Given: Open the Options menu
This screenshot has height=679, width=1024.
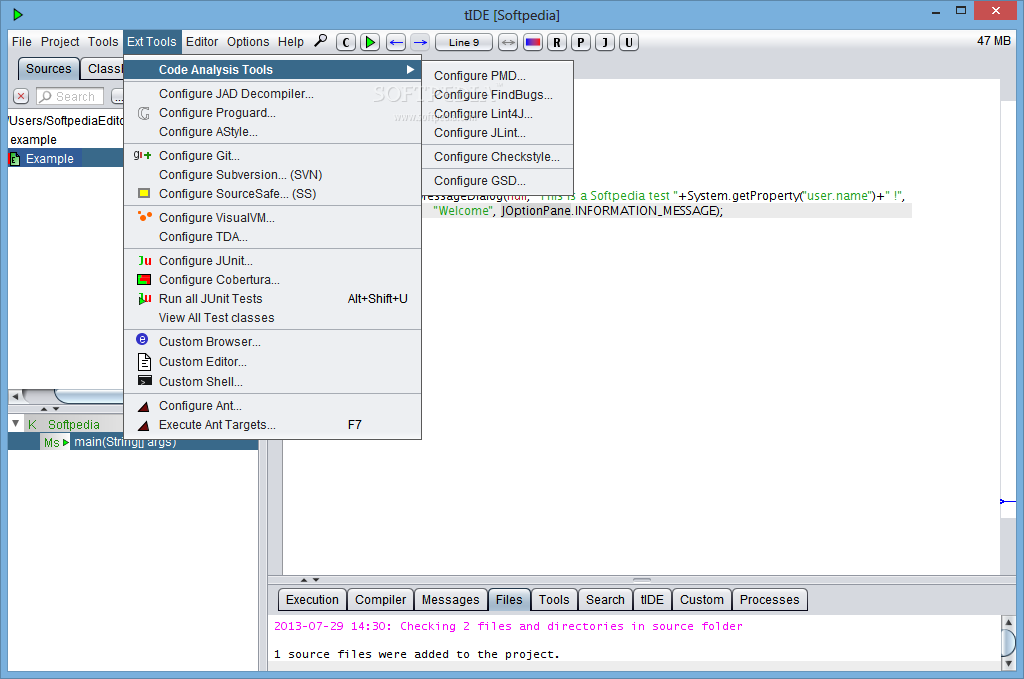Looking at the screenshot, I should [x=248, y=42].
